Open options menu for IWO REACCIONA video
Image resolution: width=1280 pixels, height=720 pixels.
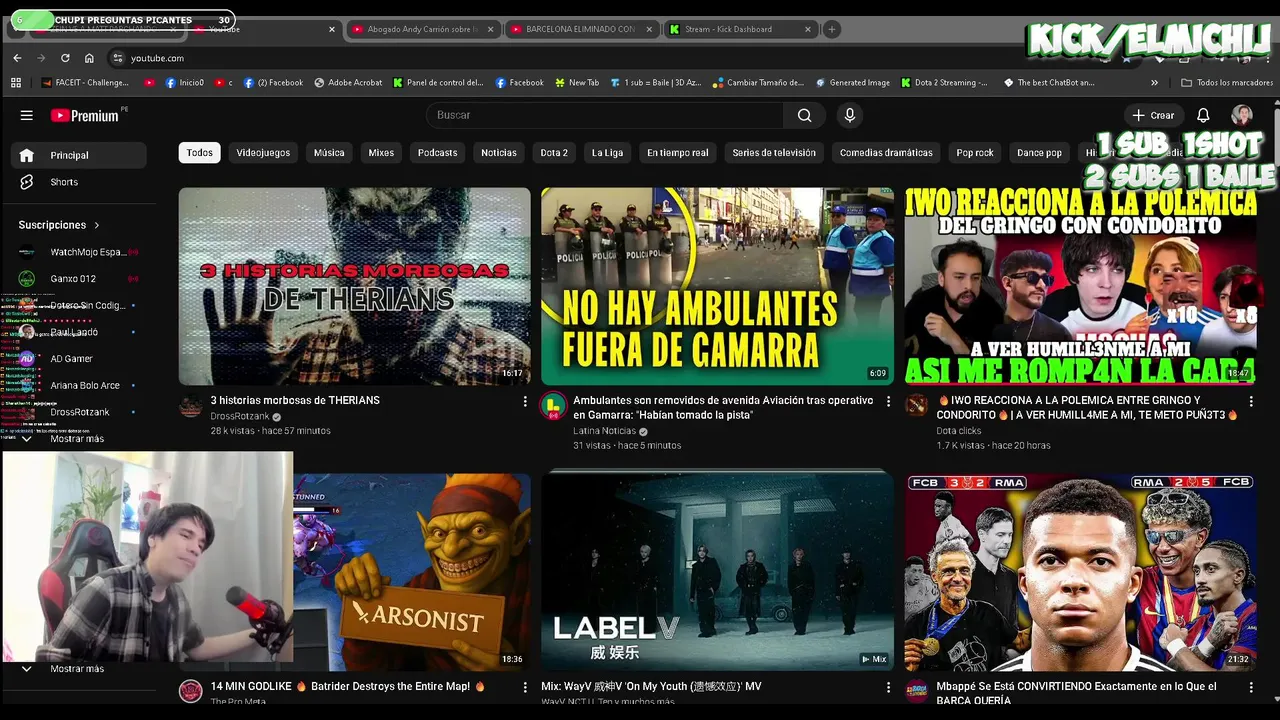point(1250,401)
